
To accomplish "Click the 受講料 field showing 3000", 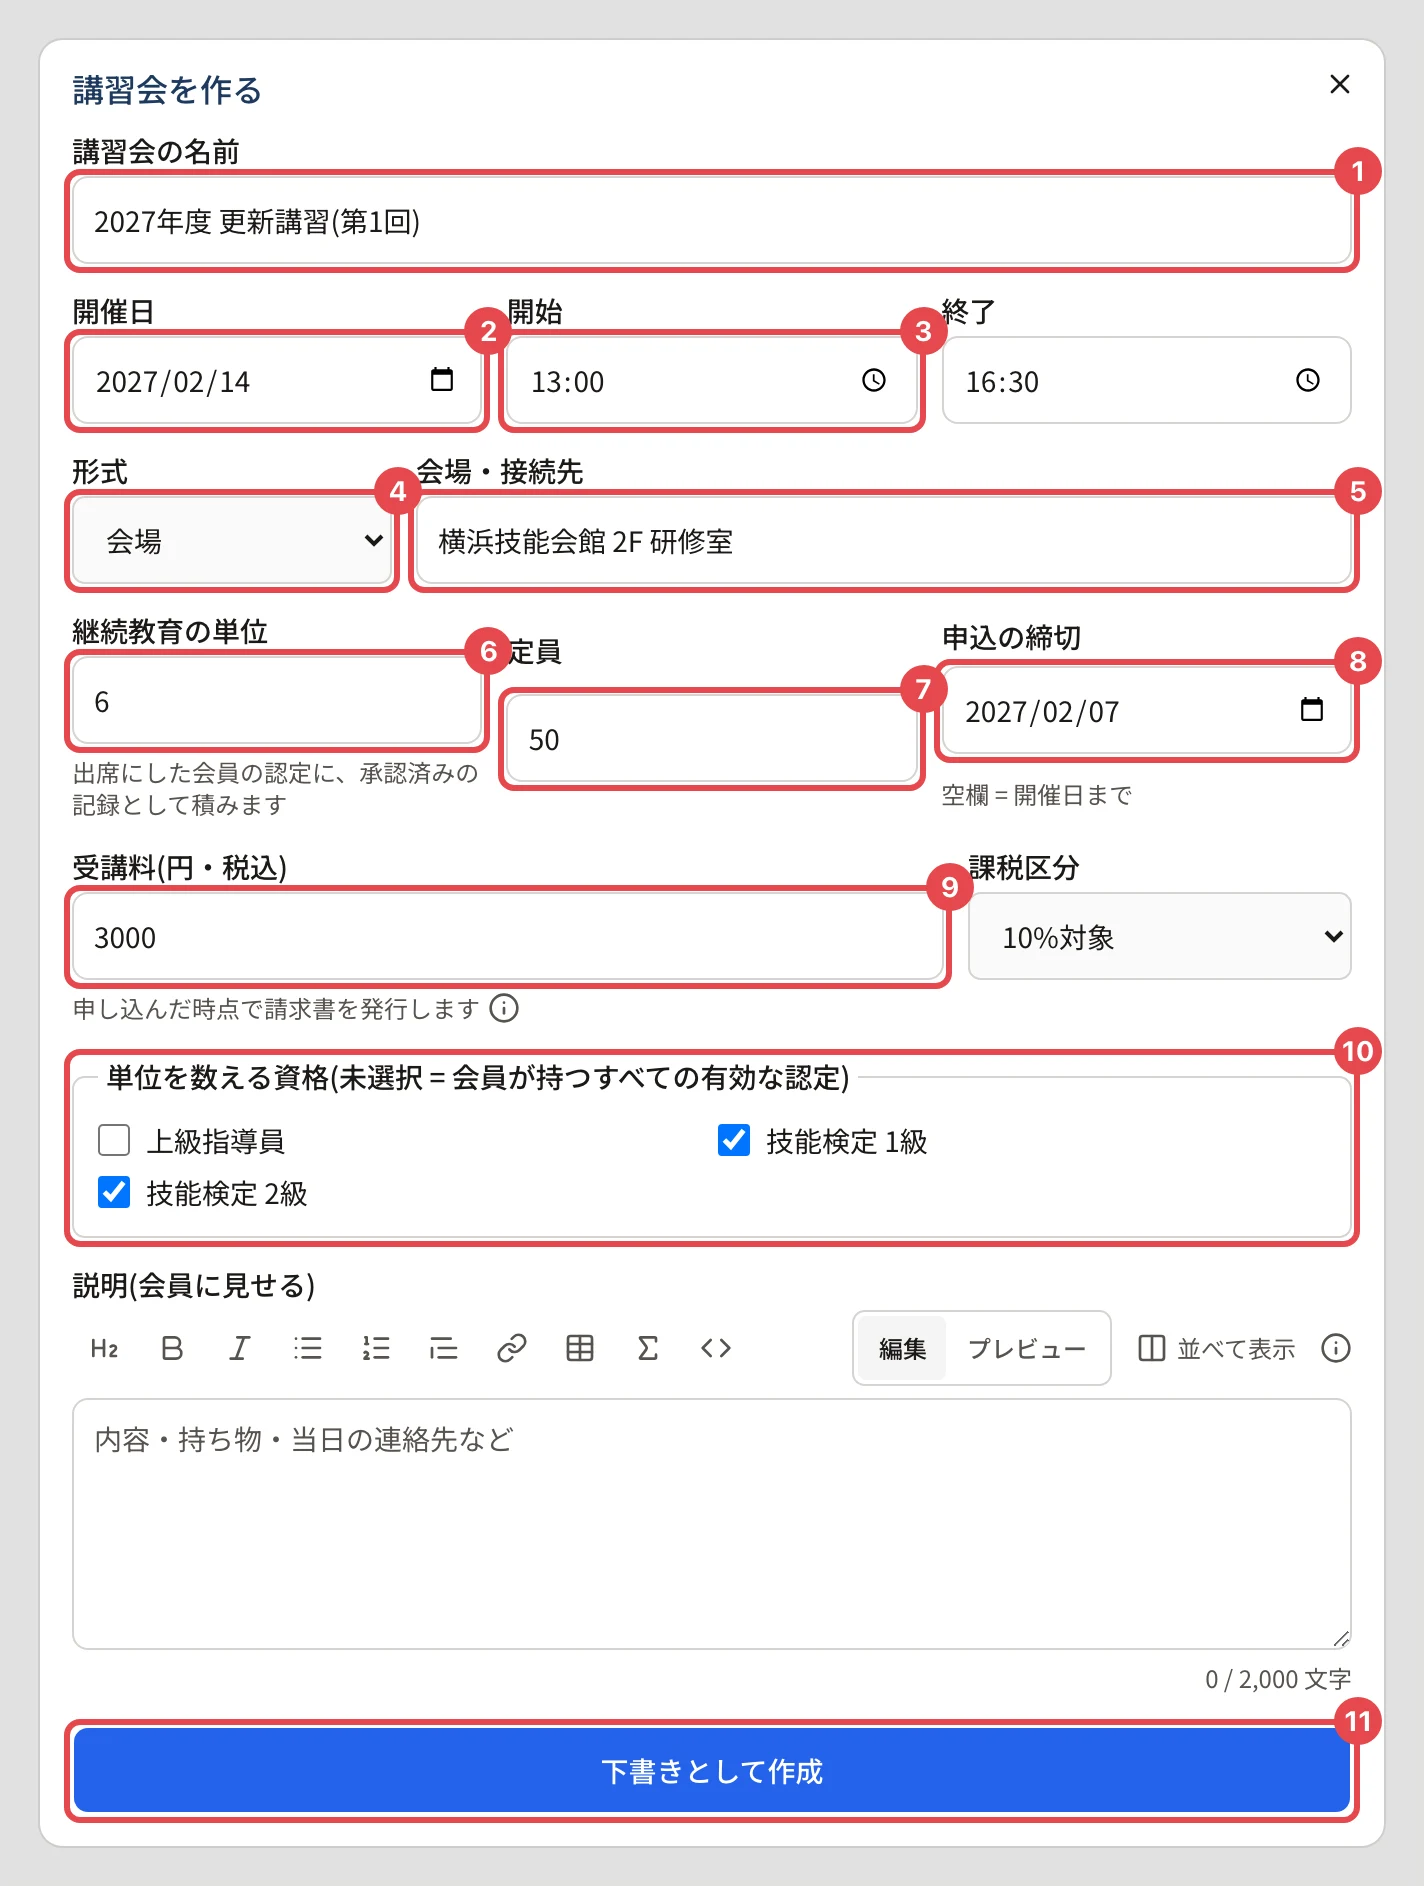I will pyautogui.click(x=508, y=937).
